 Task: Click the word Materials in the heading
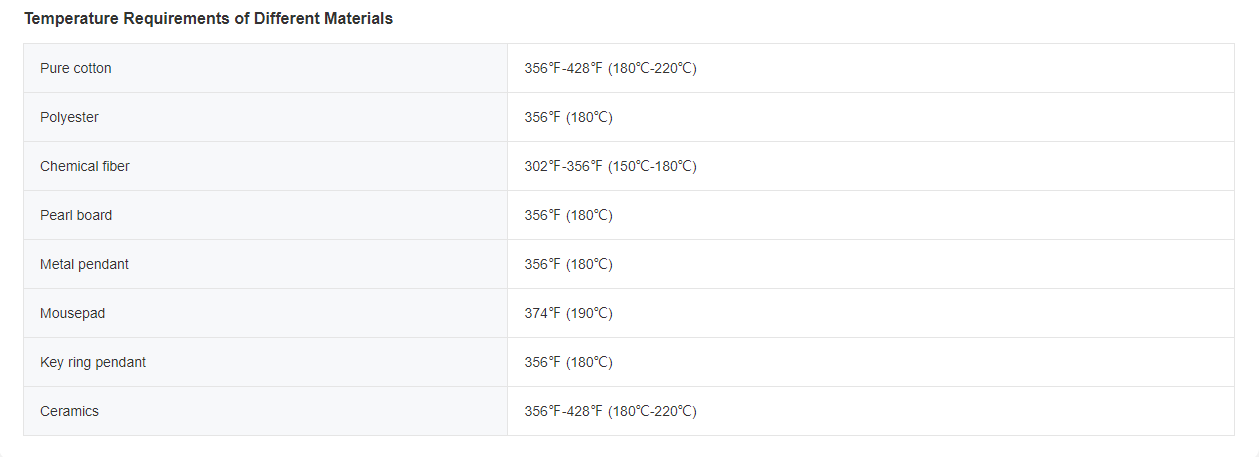click(x=358, y=19)
